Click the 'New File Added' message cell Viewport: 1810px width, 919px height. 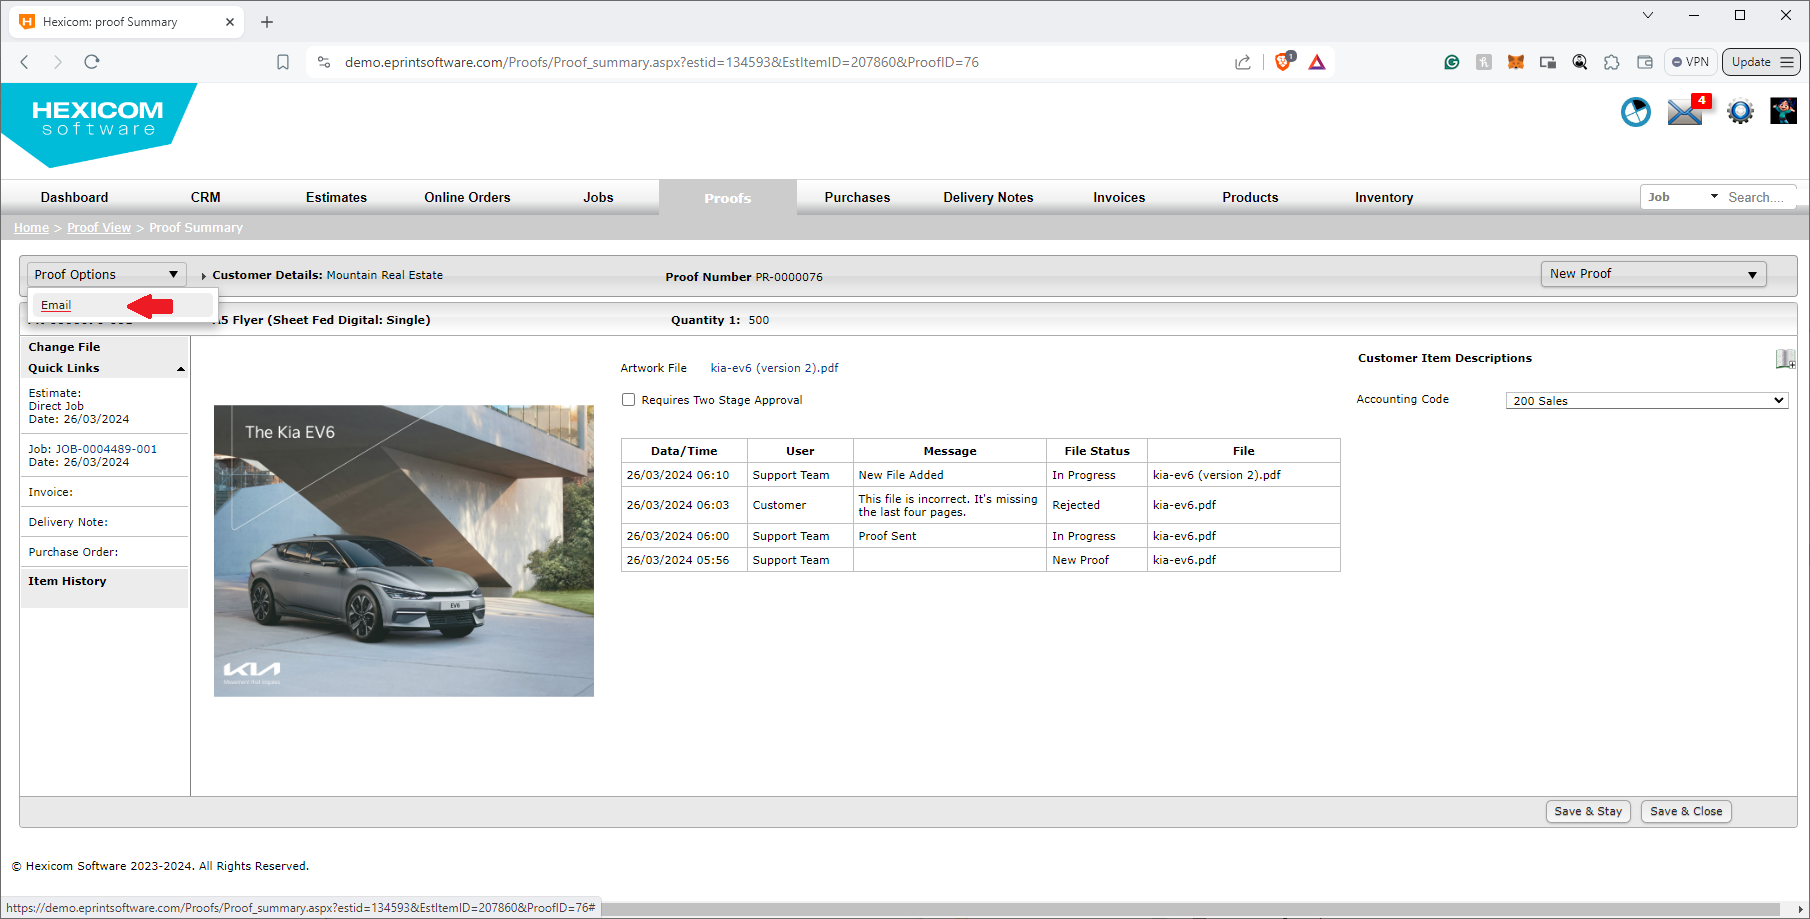coord(950,475)
